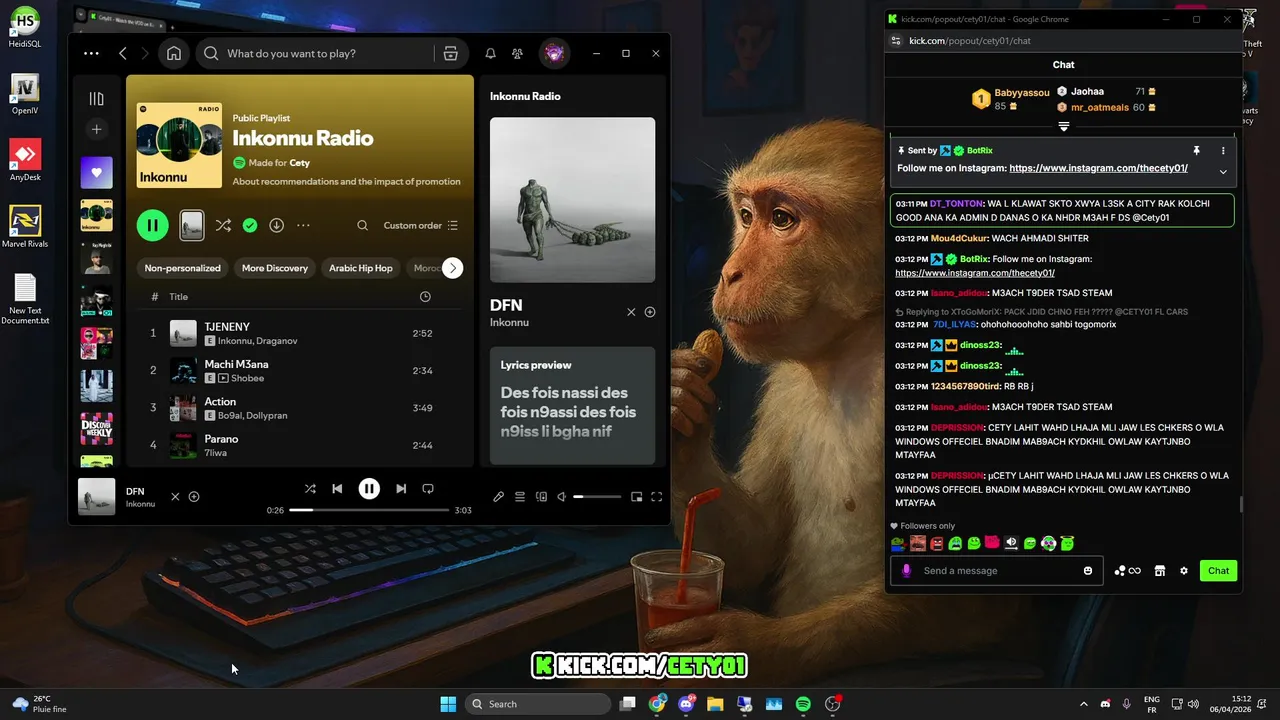Open Friend Activity icon in Spotify header
Viewport: 1280px width, 720px height.
(517, 53)
